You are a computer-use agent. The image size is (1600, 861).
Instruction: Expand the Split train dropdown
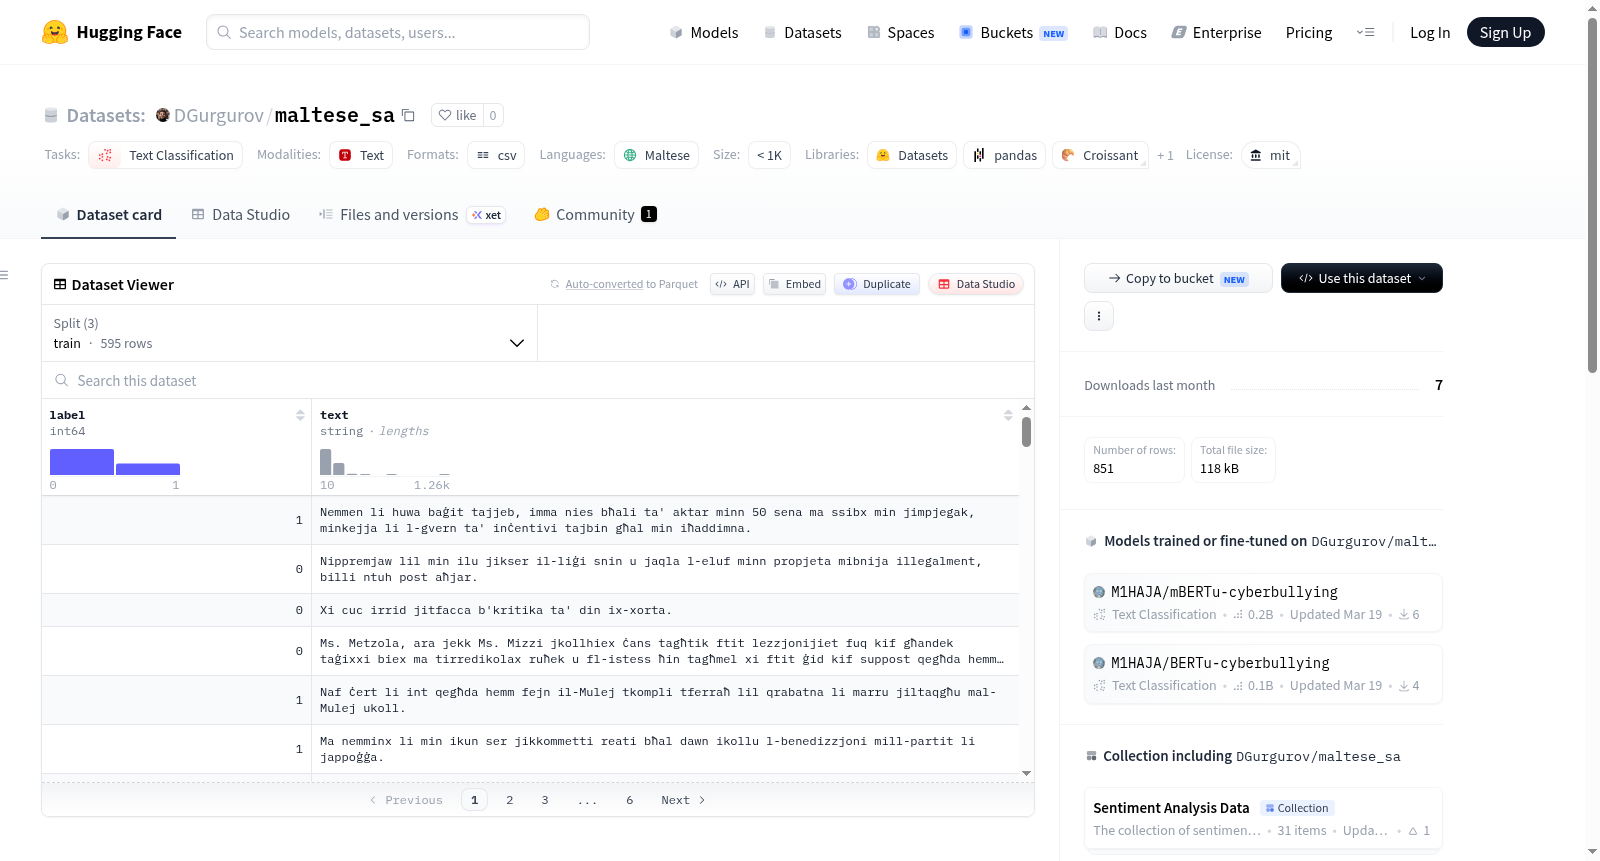click(290, 333)
